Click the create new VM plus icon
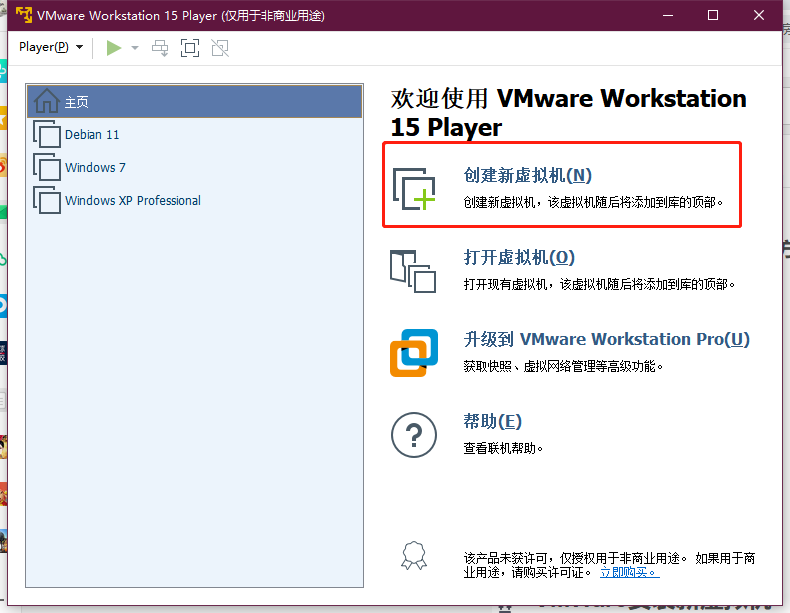790x613 pixels. click(414, 189)
